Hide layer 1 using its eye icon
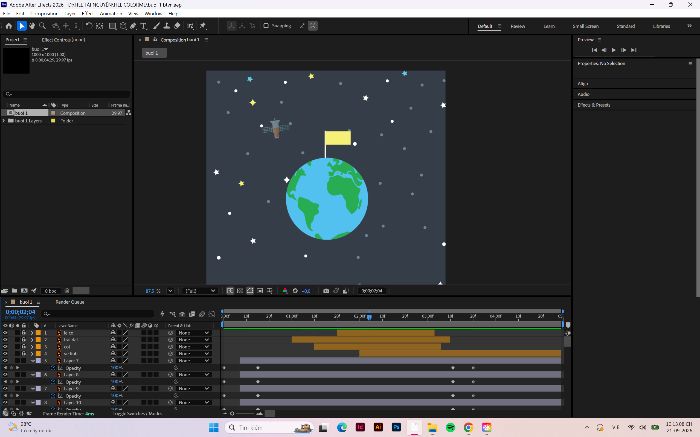 (5, 333)
